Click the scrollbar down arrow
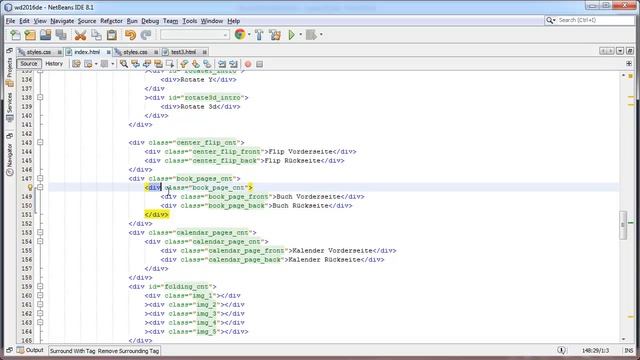640x360 pixels. pos(623,339)
